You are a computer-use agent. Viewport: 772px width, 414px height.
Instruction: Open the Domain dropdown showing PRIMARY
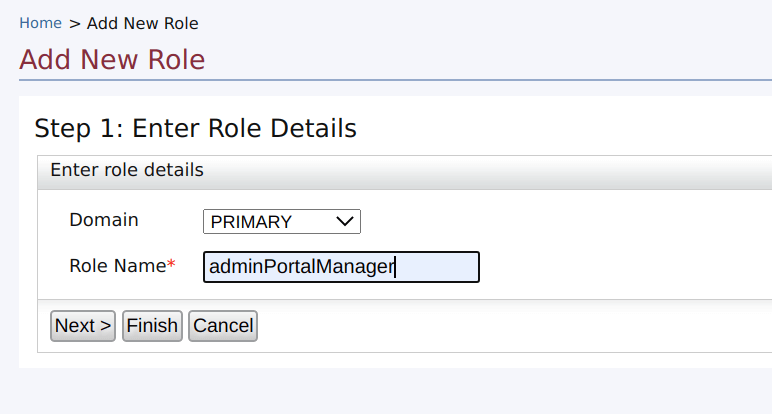click(281, 221)
